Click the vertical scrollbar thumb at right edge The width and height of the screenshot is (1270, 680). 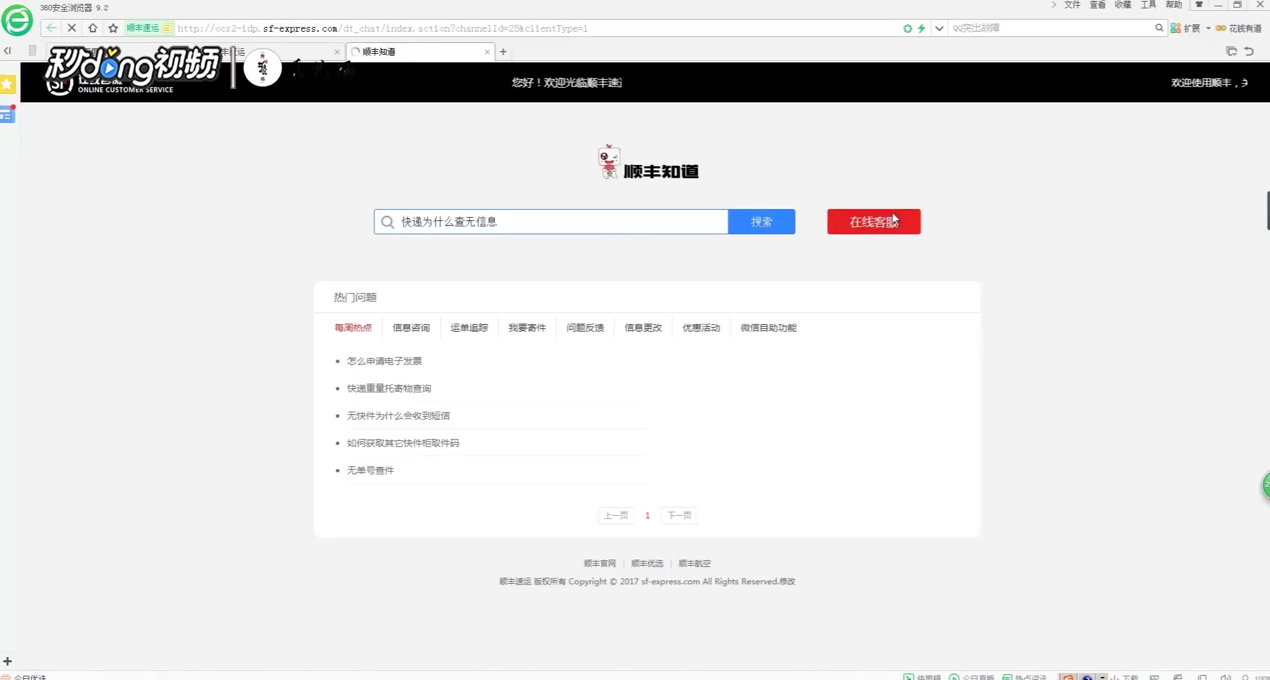[x=1267, y=210]
